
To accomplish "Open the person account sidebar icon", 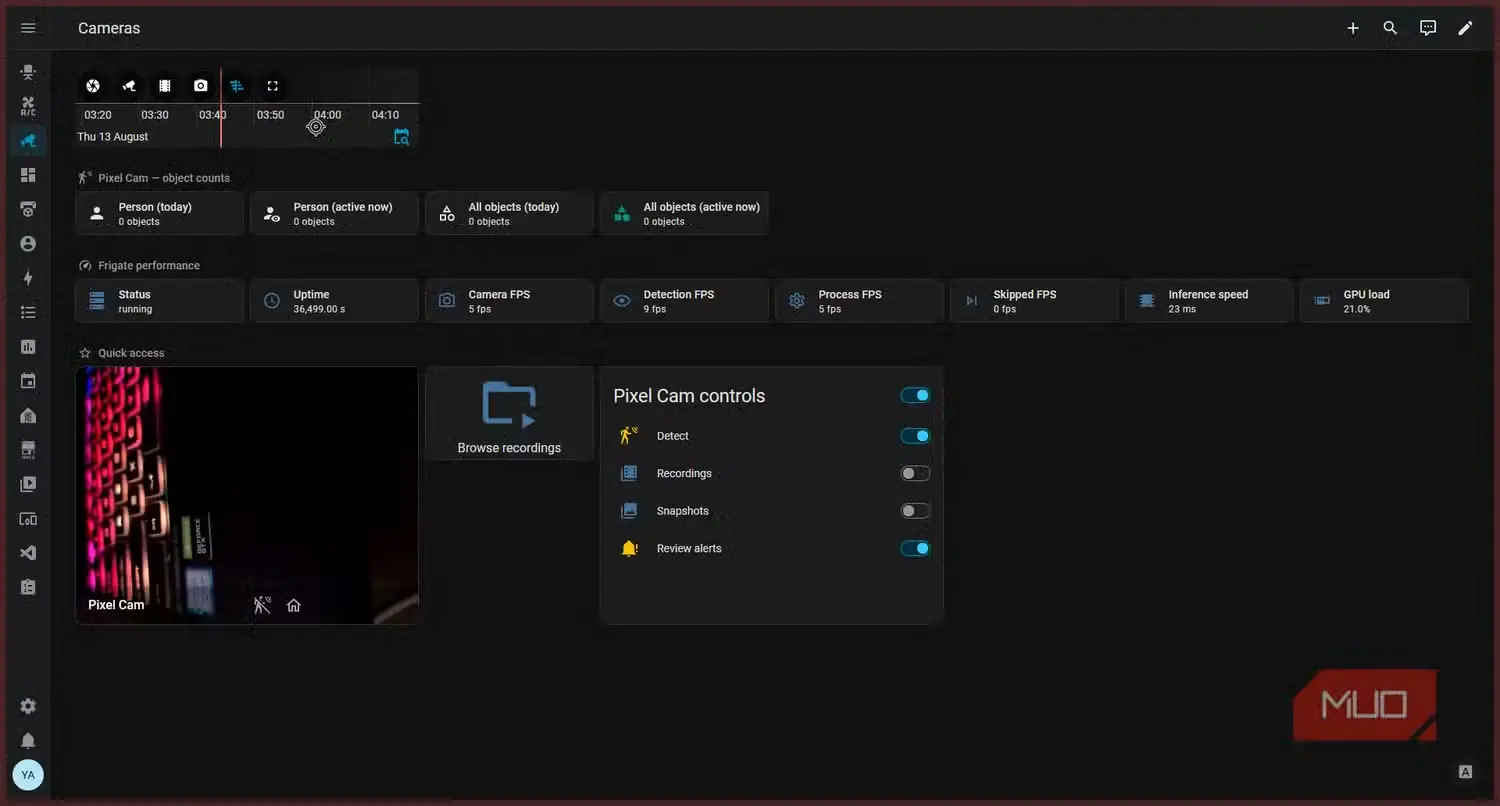I will [28, 244].
